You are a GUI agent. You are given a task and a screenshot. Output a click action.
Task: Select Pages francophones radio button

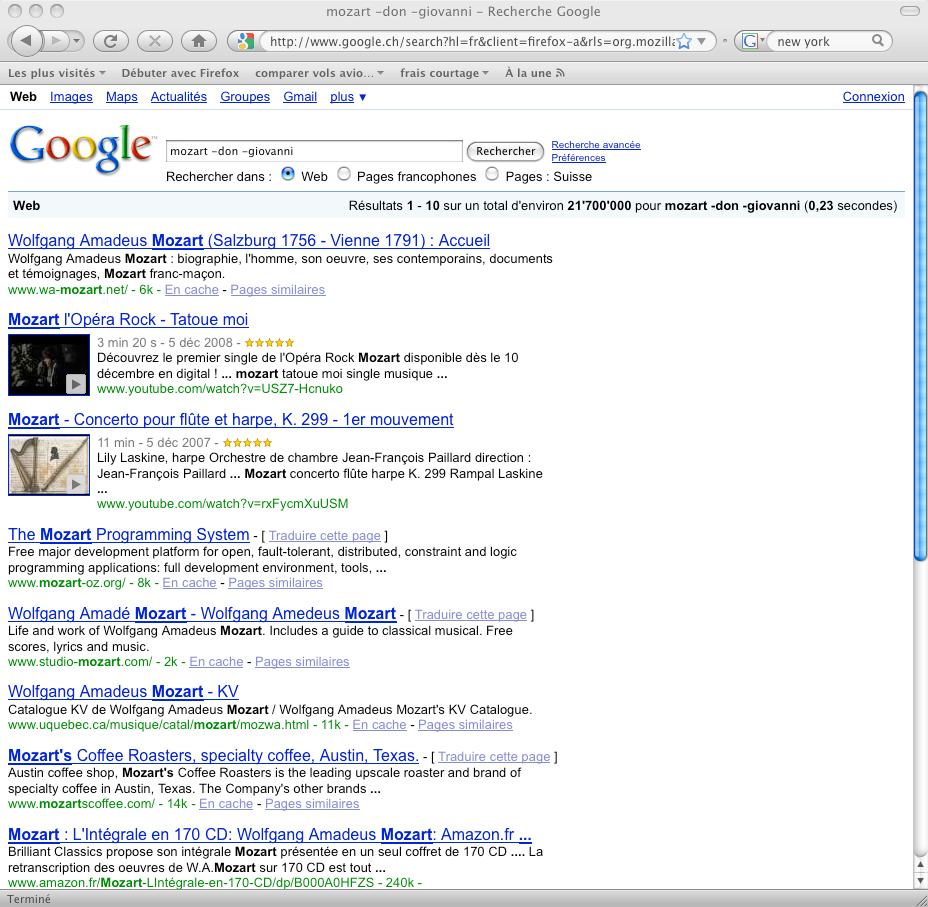[x=344, y=175]
